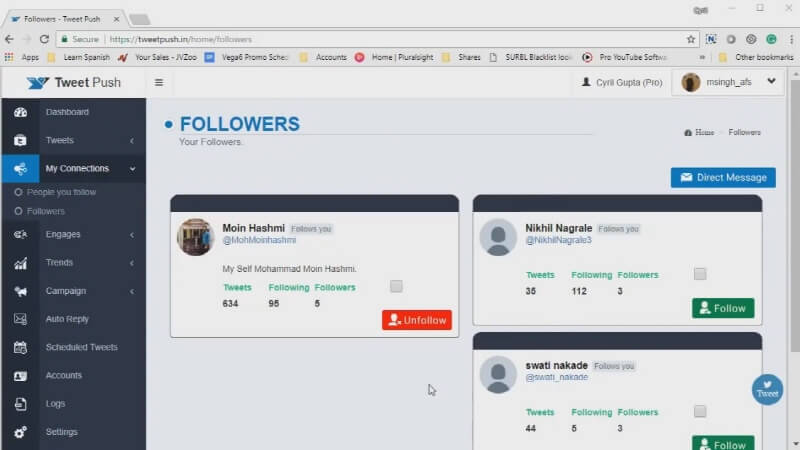The image size is (800, 450).
Task: Check Moin Hashmi's selection checkbox
Action: coord(396,286)
